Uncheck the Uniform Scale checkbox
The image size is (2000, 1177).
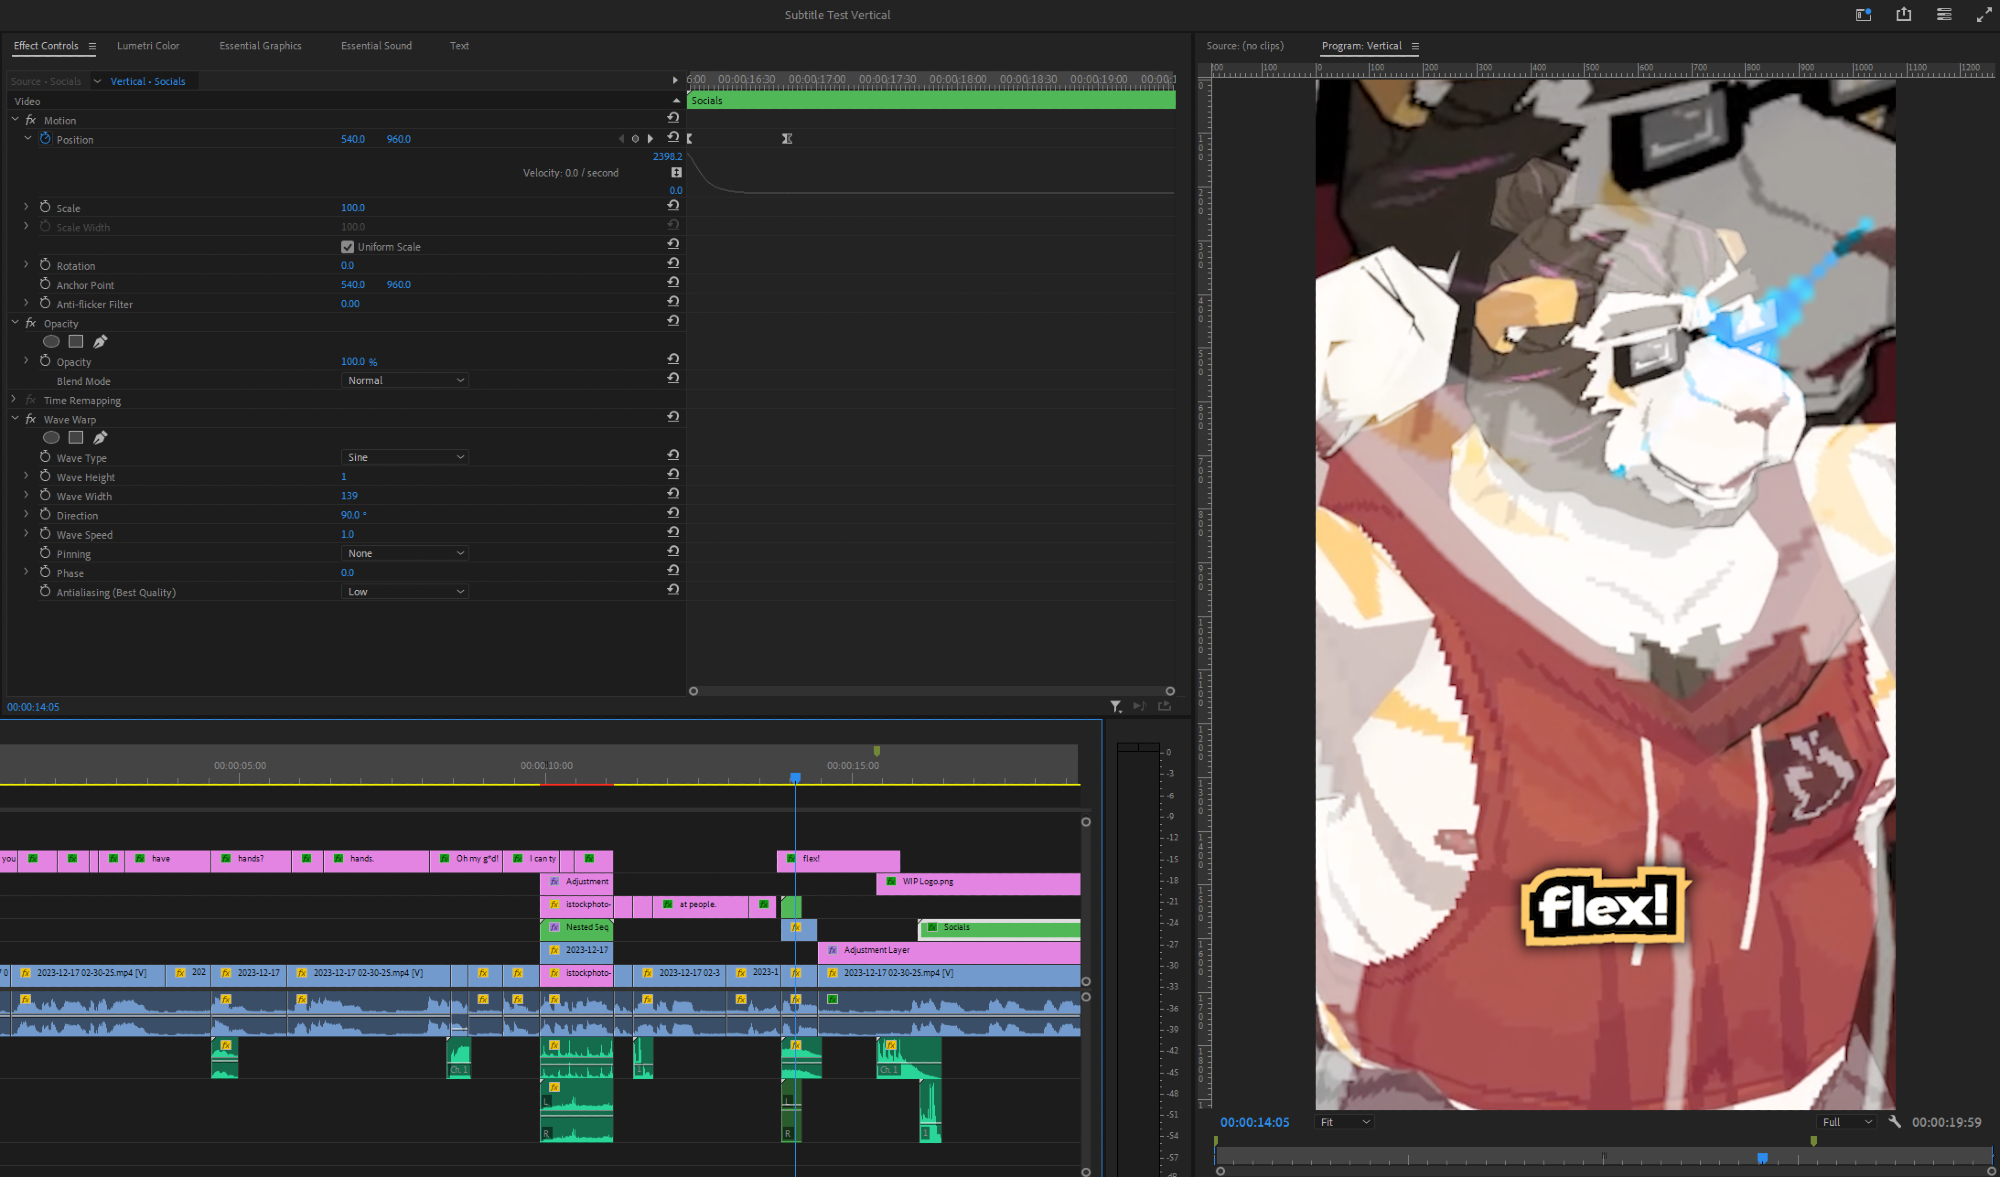click(x=347, y=247)
